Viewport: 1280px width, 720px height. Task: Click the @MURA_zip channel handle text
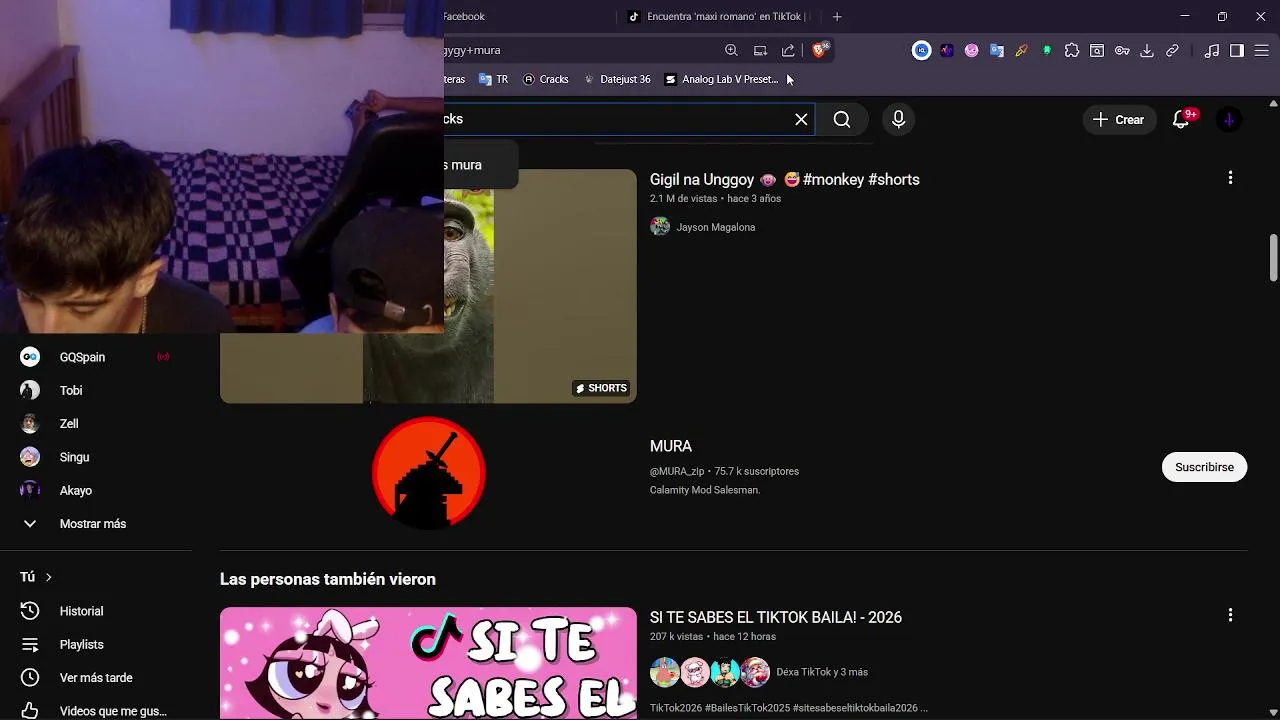677,471
